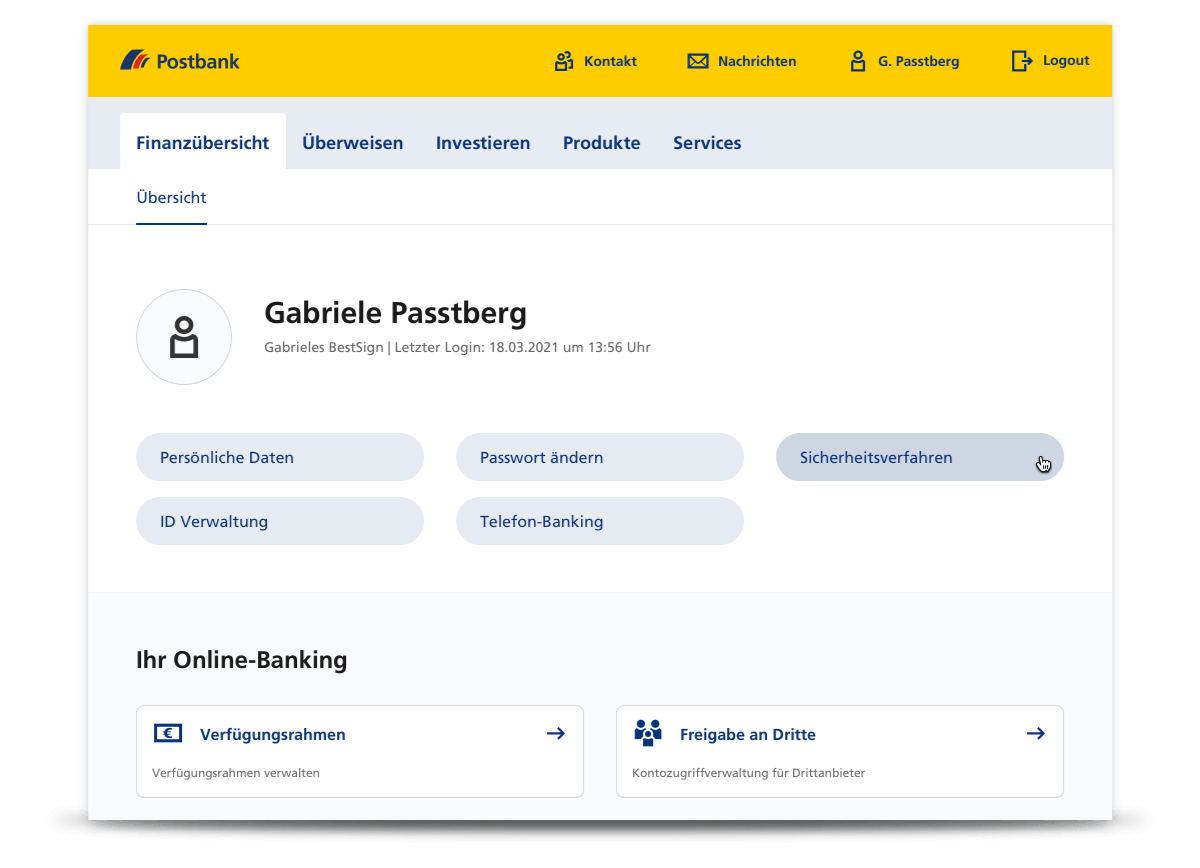The image size is (1200, 868).
Task: Click 'Verfügungsrahmen verwalten' description
Action: tap(236, 773)
